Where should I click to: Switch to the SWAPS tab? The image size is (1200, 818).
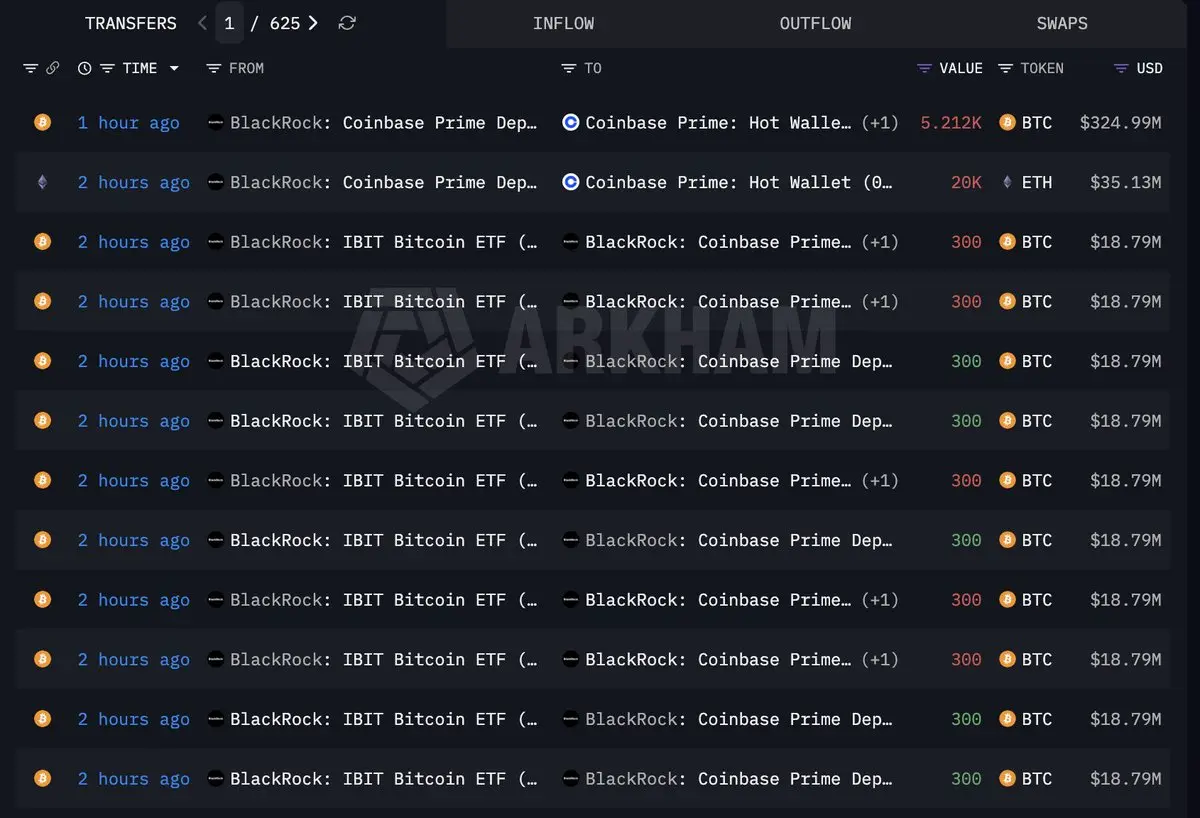(1061, 23)
